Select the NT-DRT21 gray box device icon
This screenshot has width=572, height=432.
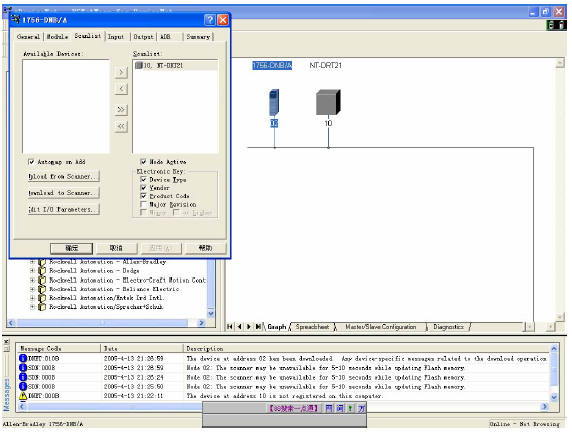(x=328, y=102)
